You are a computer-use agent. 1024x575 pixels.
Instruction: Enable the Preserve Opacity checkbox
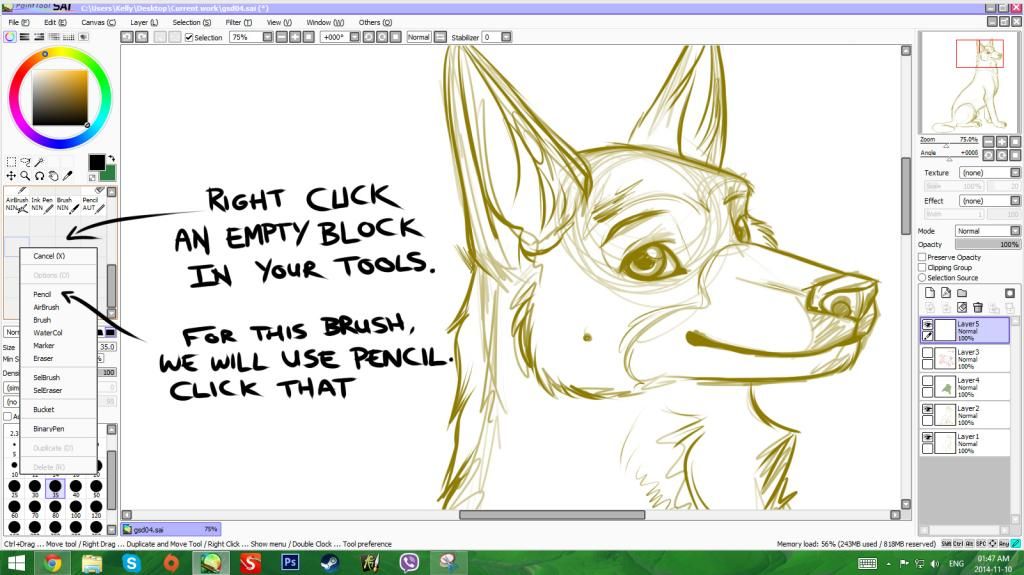click(922, 257)
